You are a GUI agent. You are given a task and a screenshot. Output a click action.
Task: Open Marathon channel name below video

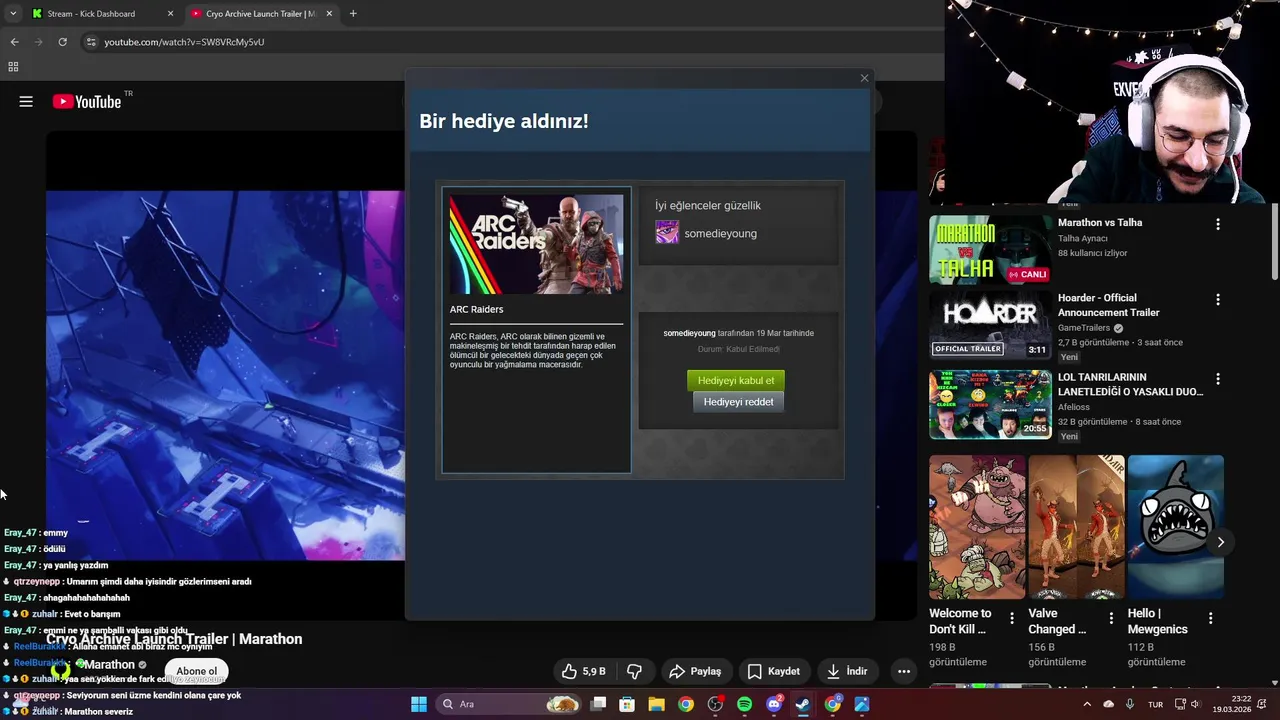[109, 665]
